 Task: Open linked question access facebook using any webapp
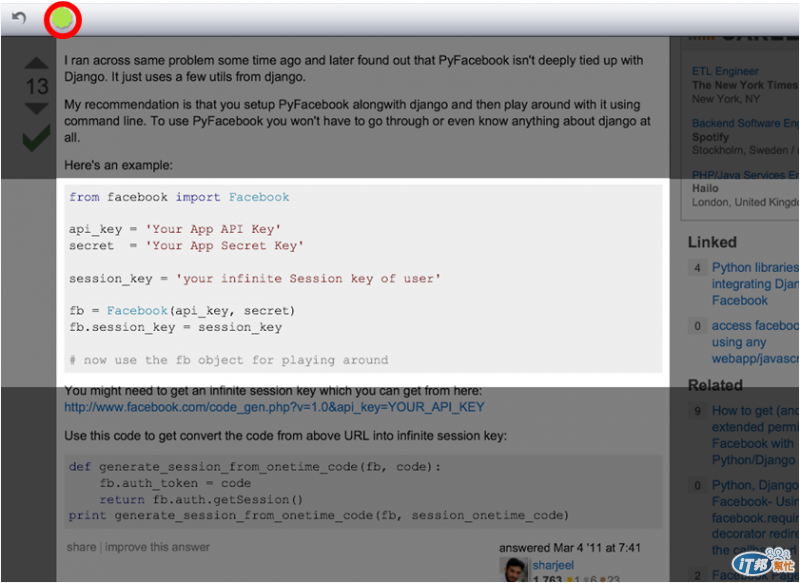tap(756, 342)
